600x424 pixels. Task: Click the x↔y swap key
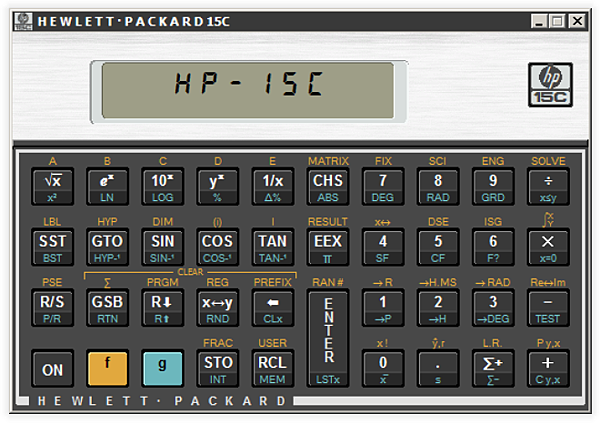(217, 308)
